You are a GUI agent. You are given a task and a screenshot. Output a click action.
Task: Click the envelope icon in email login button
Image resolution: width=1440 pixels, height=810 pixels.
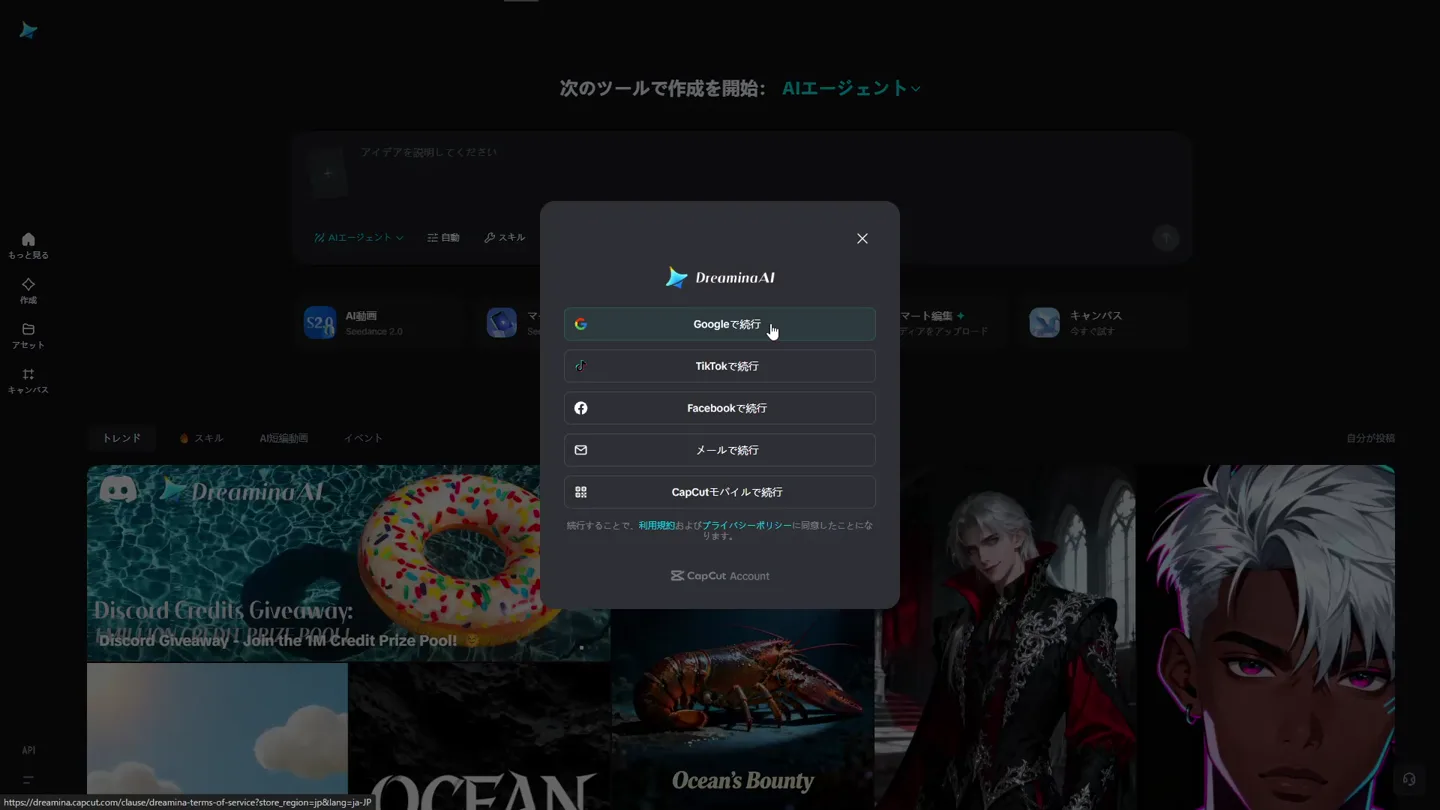tap(581, 450)
